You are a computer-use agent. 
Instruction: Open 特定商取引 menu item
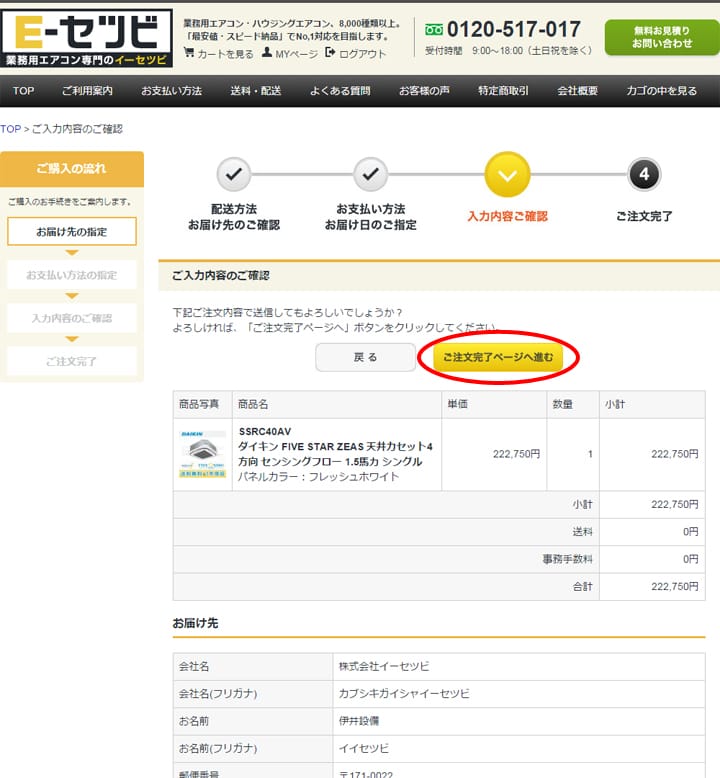tap(503, 91)
